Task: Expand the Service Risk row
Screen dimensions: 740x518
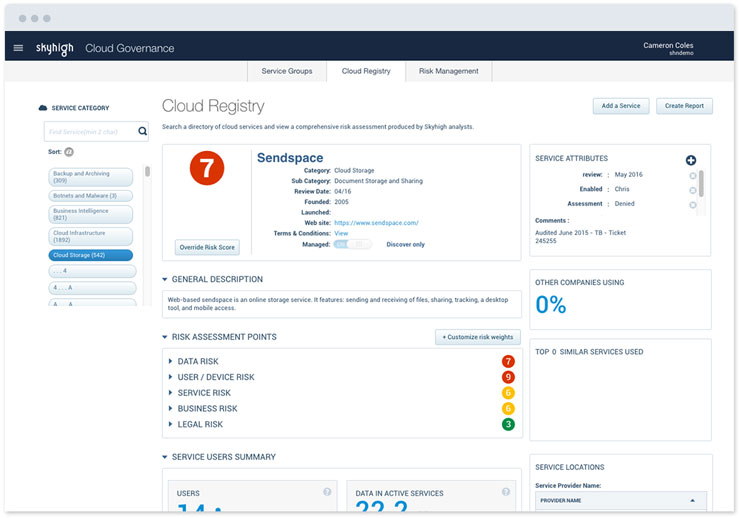Action: 170,393
